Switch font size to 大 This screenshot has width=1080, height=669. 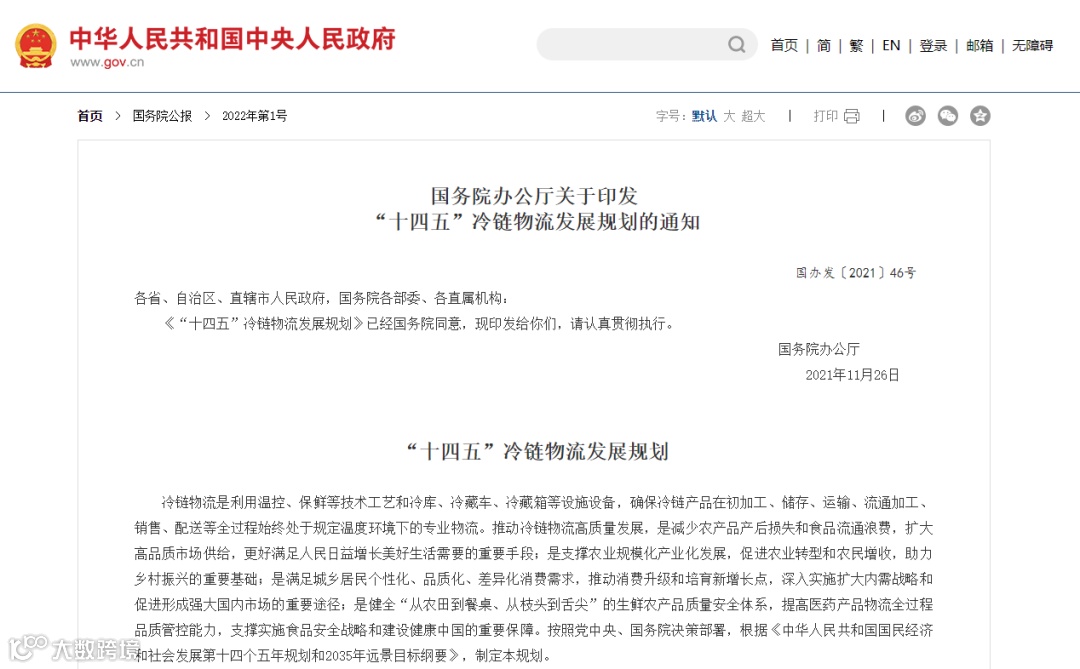(729, 116)
